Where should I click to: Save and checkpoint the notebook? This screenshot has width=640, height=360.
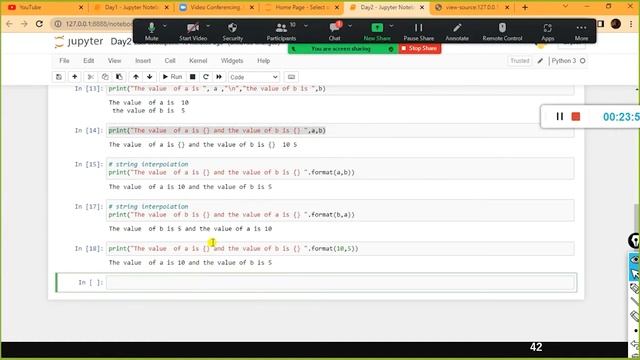click(x=59, y=77)
